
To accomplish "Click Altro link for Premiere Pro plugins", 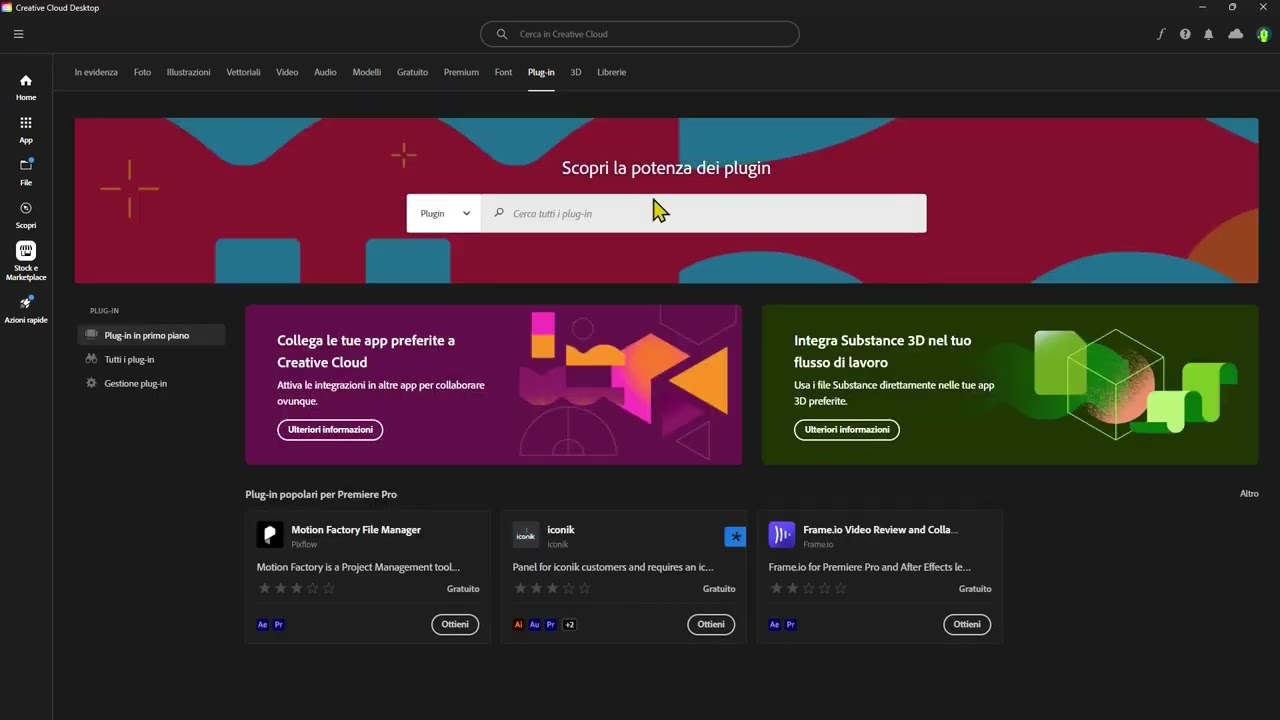I will [x=1249, y=494].
